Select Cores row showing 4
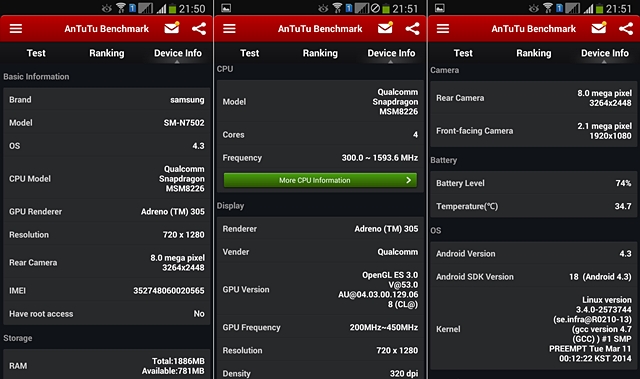 point(320,135)
